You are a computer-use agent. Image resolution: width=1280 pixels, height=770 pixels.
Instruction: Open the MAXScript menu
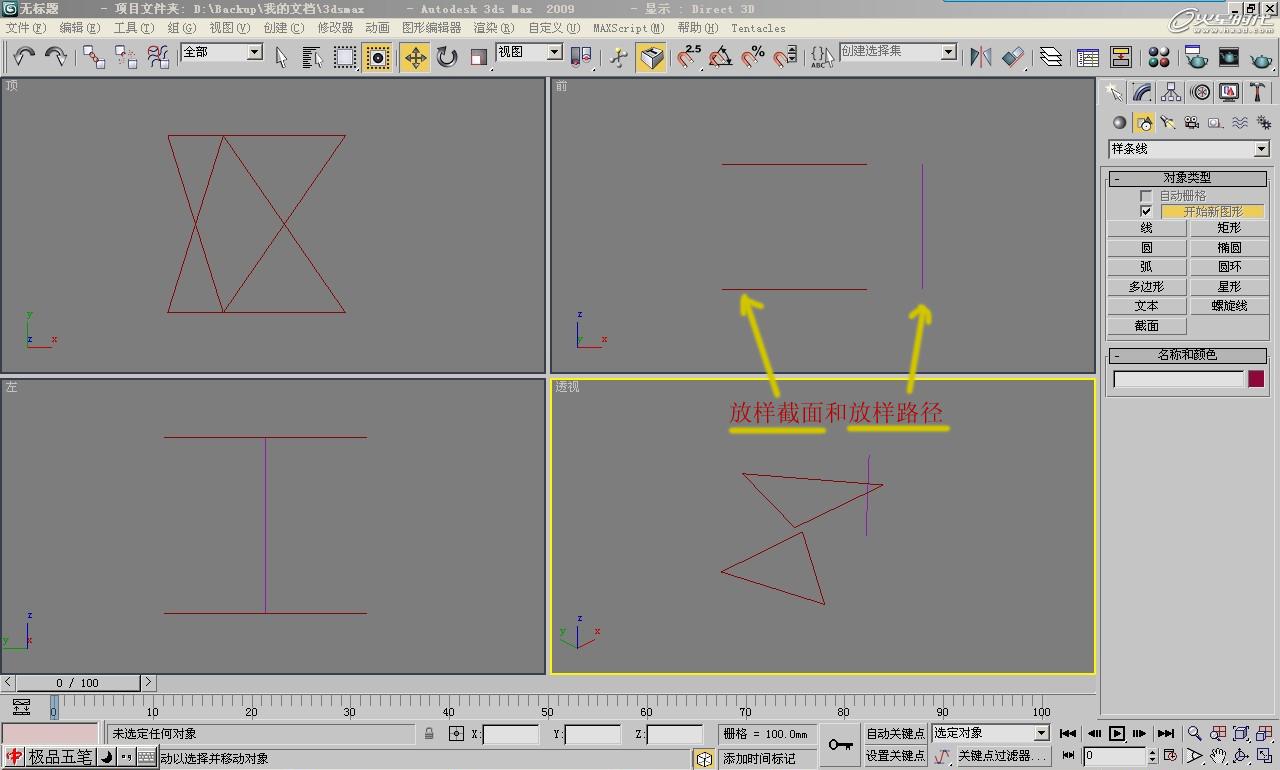[x=628, y=28]
